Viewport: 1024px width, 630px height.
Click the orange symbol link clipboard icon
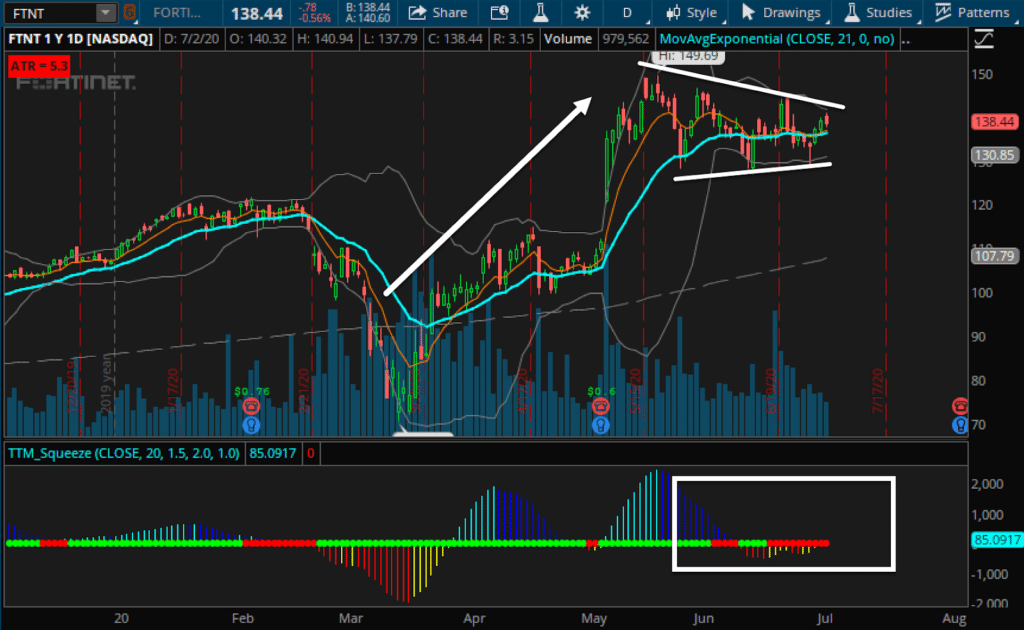129,12
